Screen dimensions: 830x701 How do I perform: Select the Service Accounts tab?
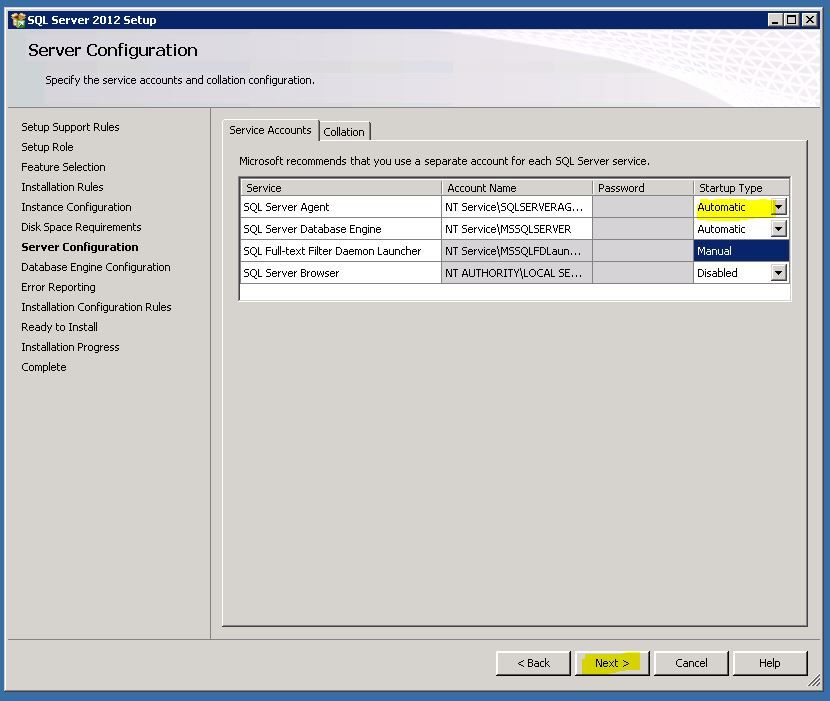coord(270,130)
